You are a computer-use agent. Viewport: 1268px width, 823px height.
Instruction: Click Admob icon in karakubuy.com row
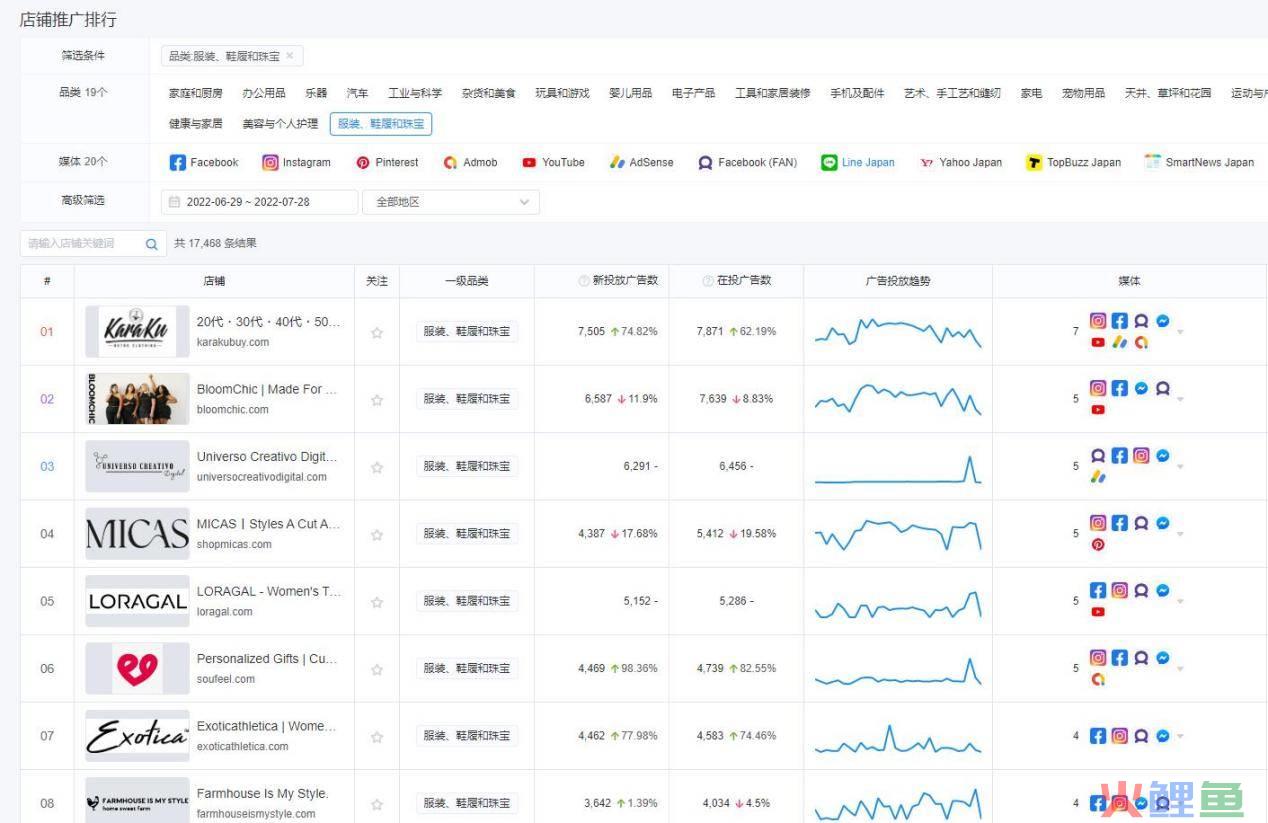point(1141,342)
